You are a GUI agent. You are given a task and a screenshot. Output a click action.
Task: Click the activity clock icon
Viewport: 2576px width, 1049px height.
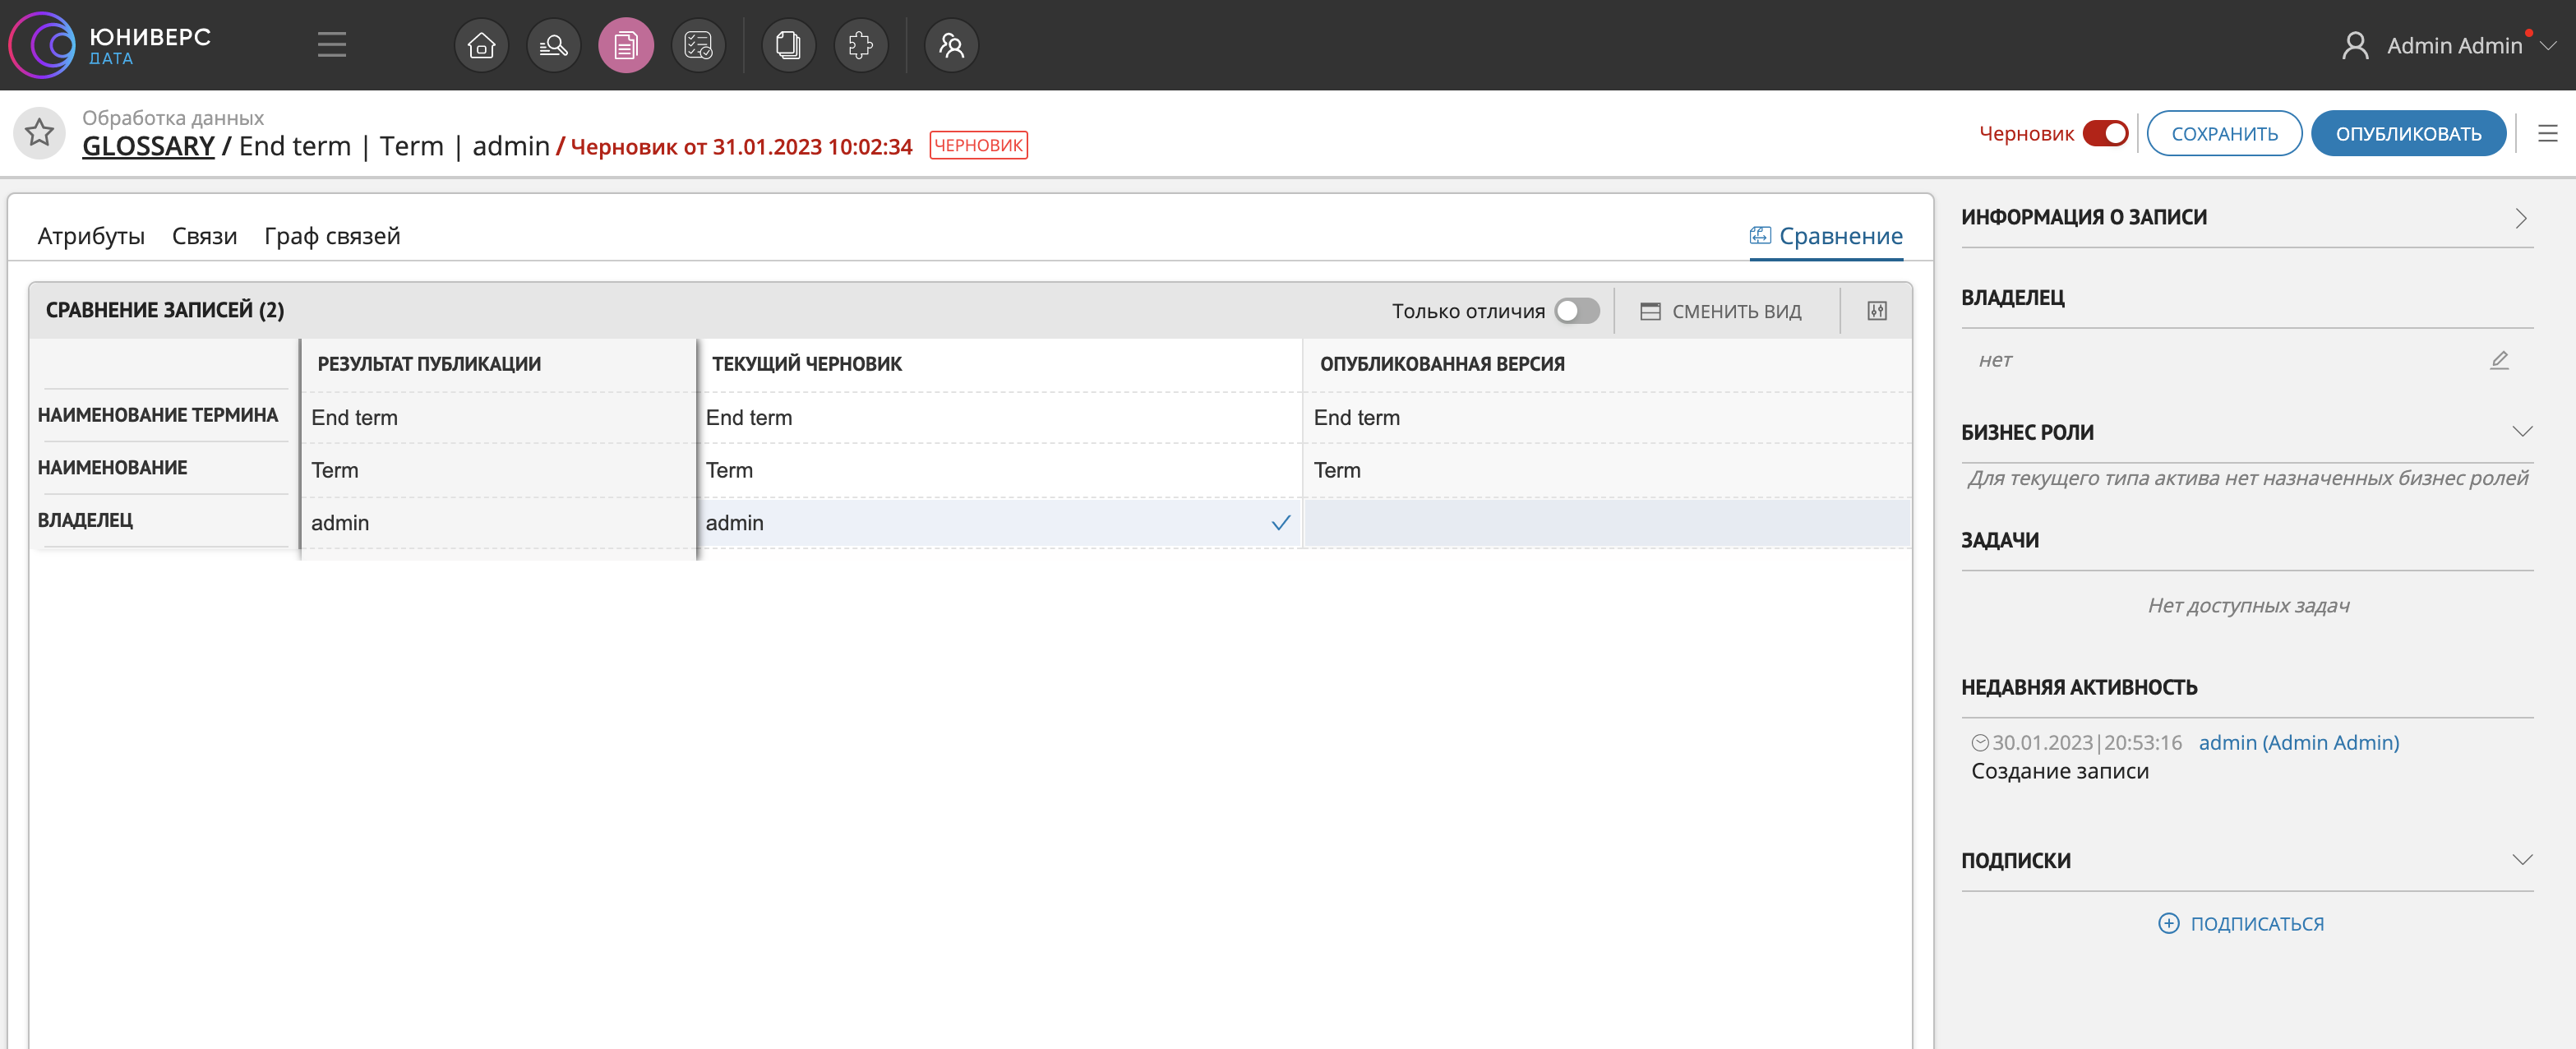click(1980, 743)
